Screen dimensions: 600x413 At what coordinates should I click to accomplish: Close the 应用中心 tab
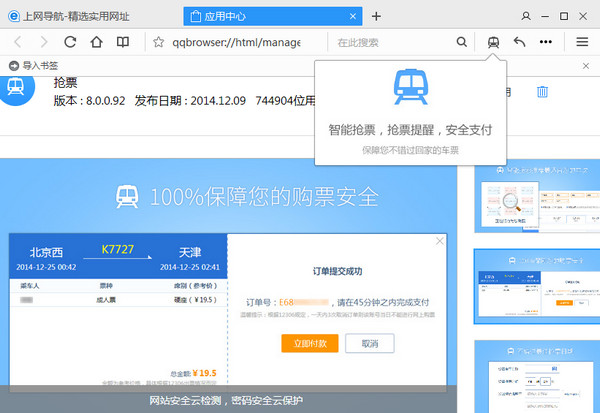353,16
